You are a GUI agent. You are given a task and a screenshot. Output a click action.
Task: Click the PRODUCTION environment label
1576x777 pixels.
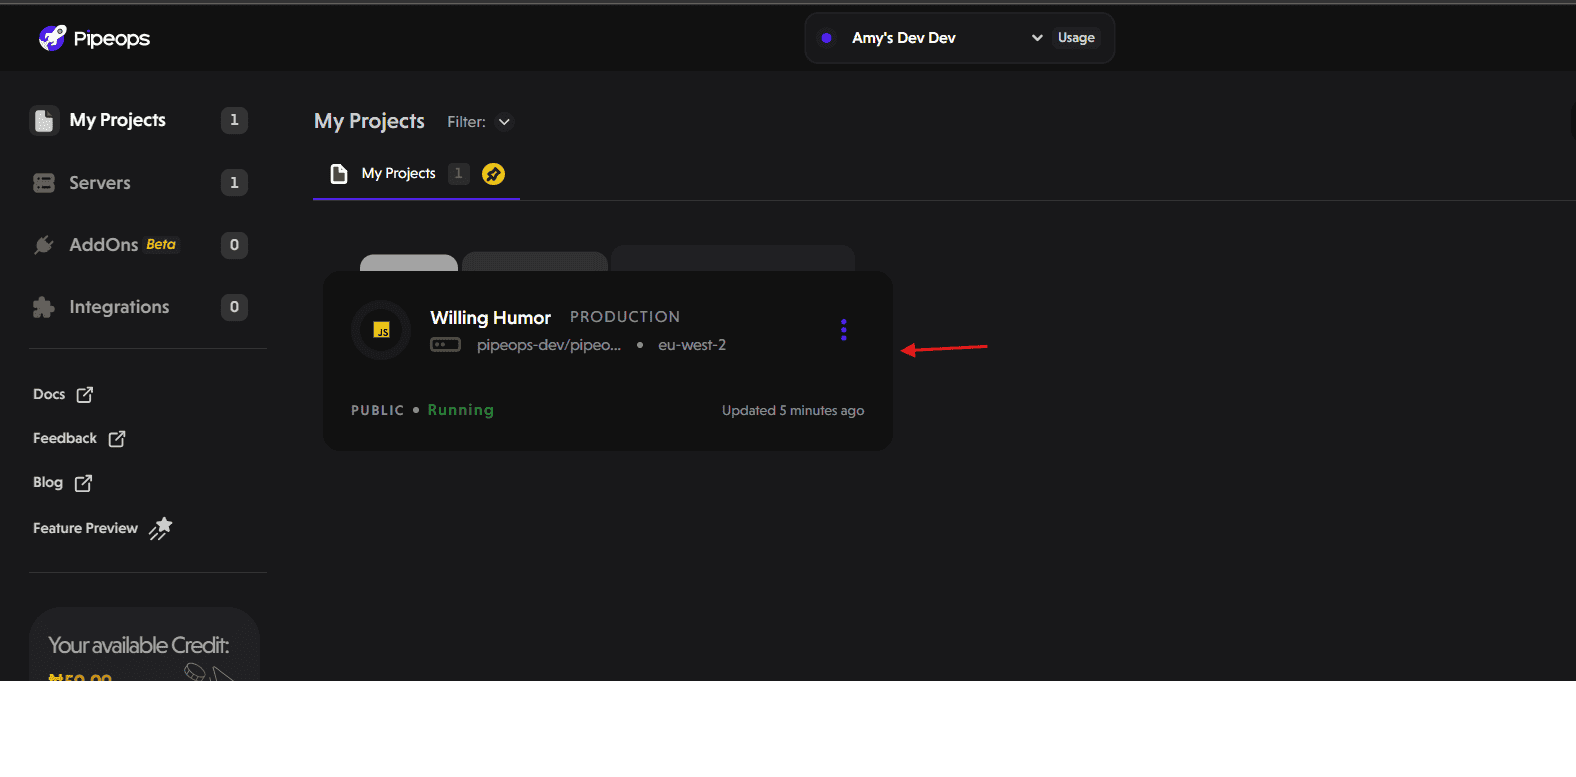625,317
